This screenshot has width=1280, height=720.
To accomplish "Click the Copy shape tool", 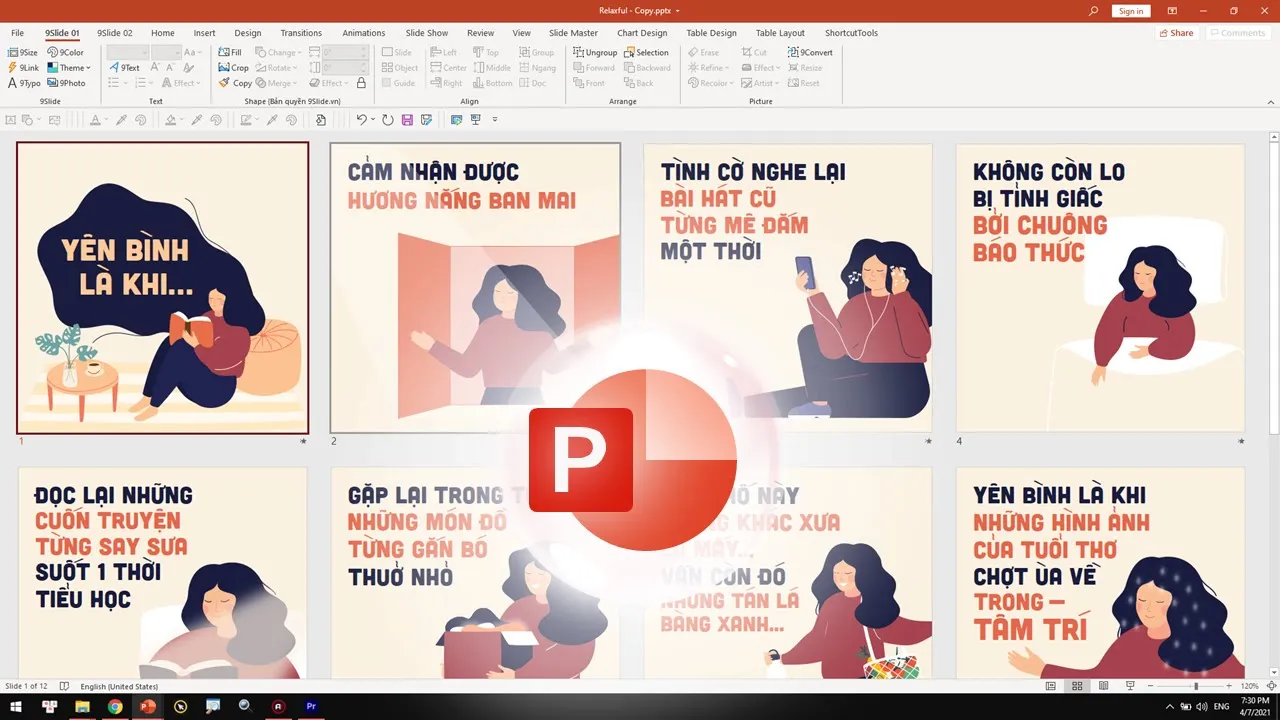I will (x=235, y=83).
